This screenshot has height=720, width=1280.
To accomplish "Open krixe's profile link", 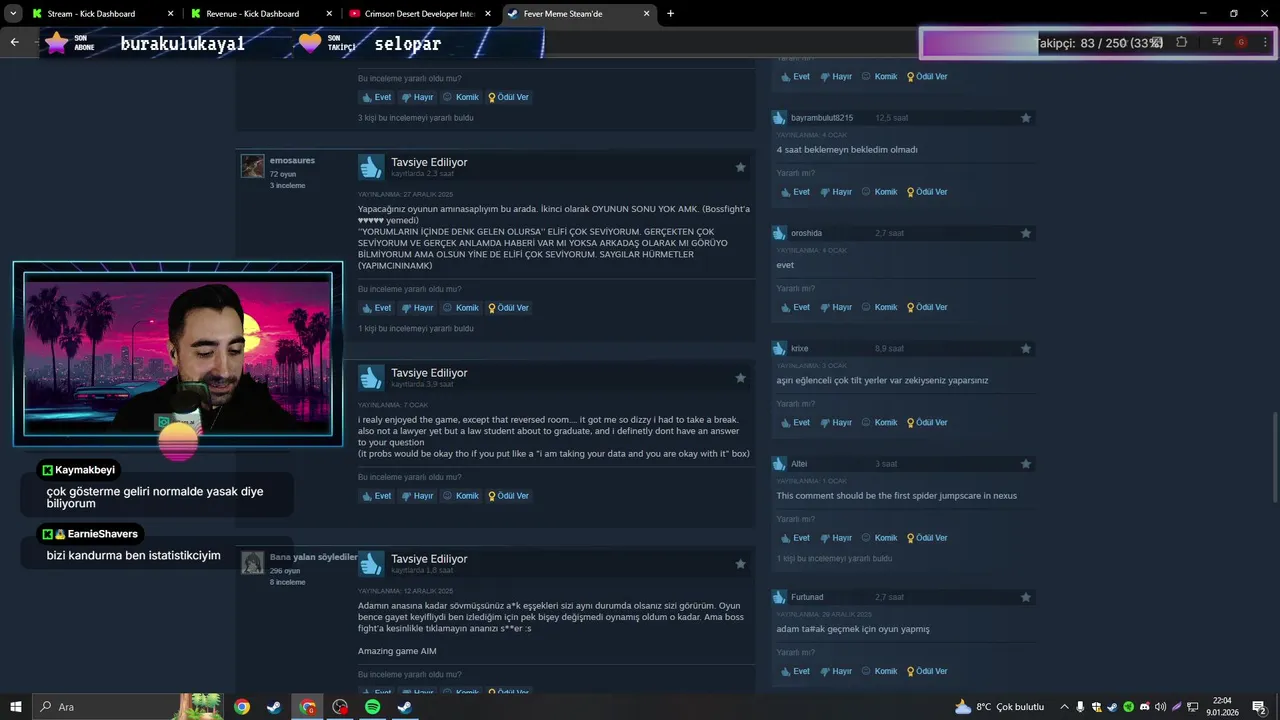I will click(x=800, y=348).
